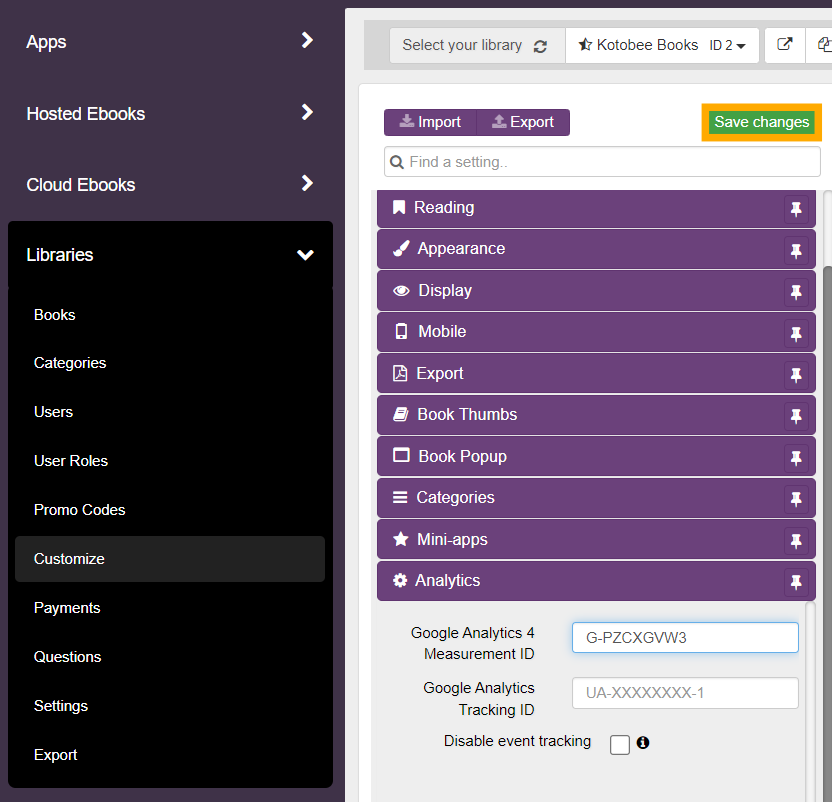Pin the Mini-apps section
The width and height of the screenshot is (832, 802).
click(796, 541)
